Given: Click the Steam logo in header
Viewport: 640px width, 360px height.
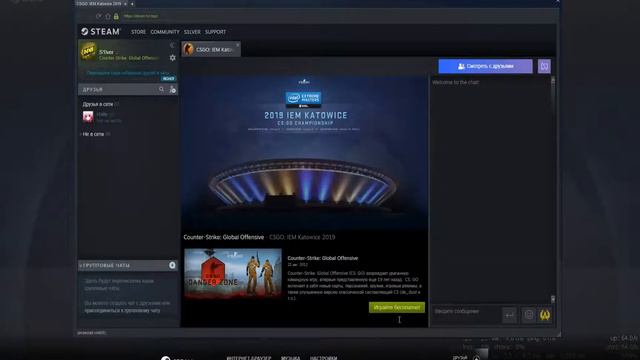Looking at the screenshot, I should click(x=100, y=31).
